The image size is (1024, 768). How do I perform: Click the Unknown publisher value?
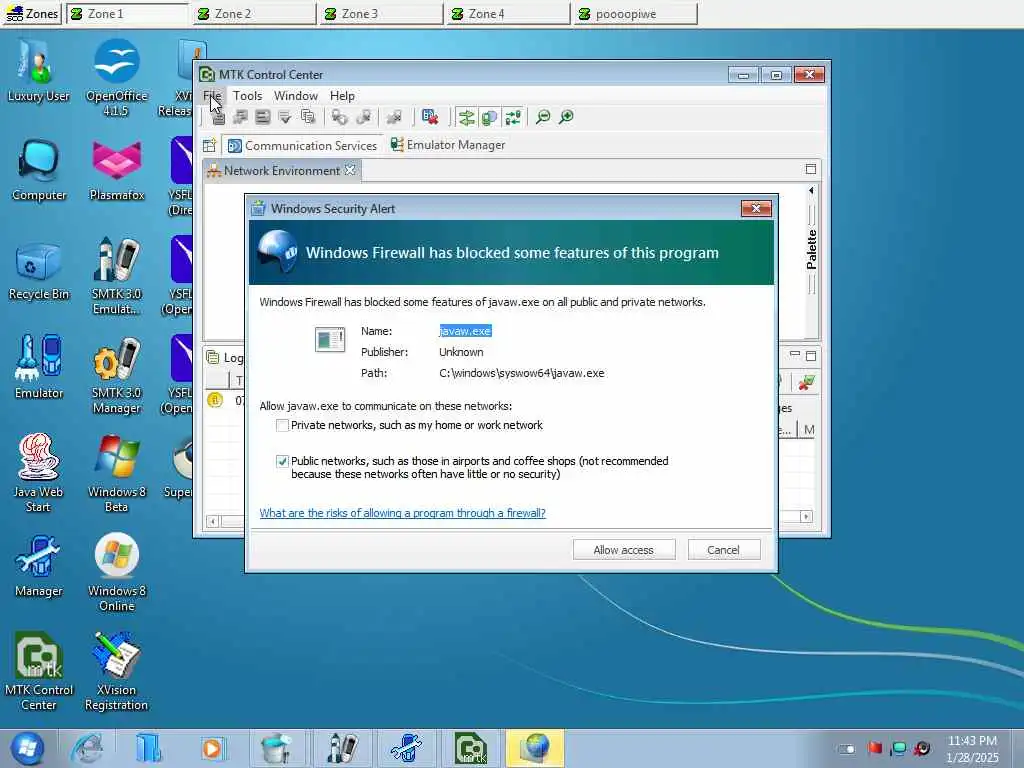pos(461,352)
